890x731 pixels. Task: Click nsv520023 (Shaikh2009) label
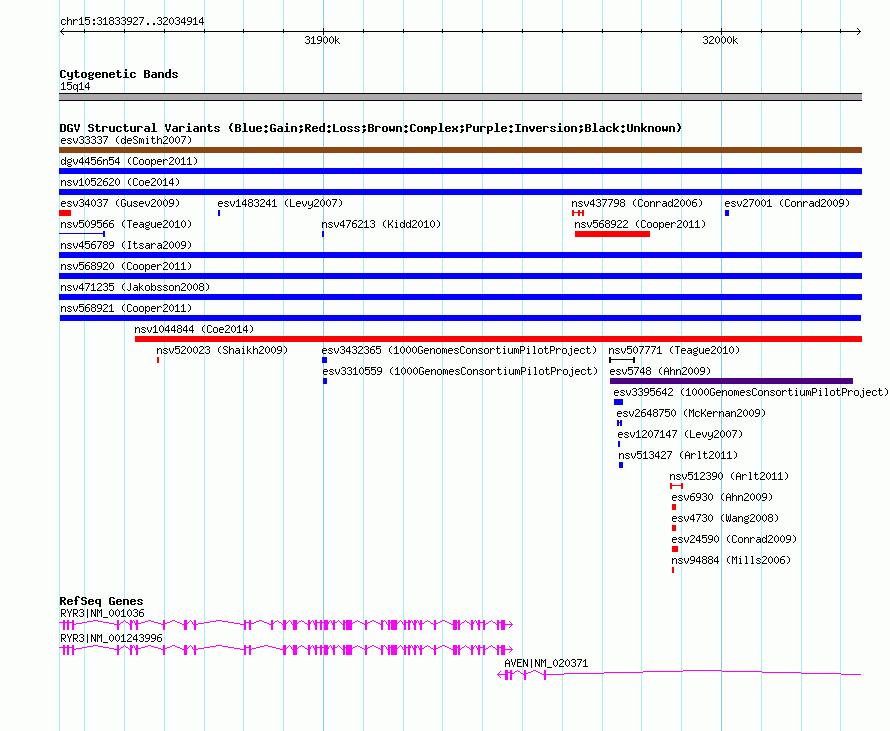222,350
